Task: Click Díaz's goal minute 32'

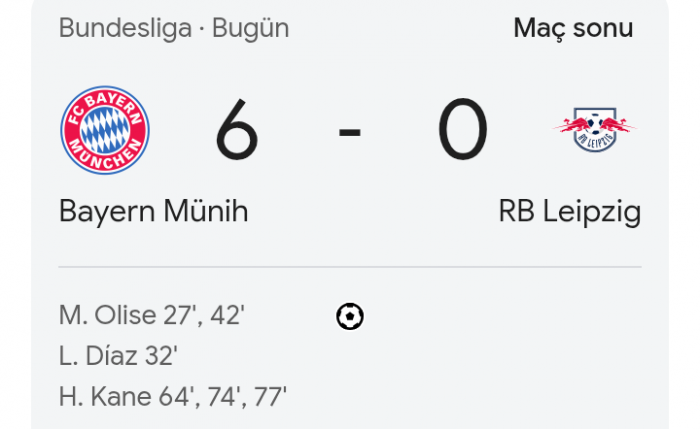Action: click(x=161, y=356)
